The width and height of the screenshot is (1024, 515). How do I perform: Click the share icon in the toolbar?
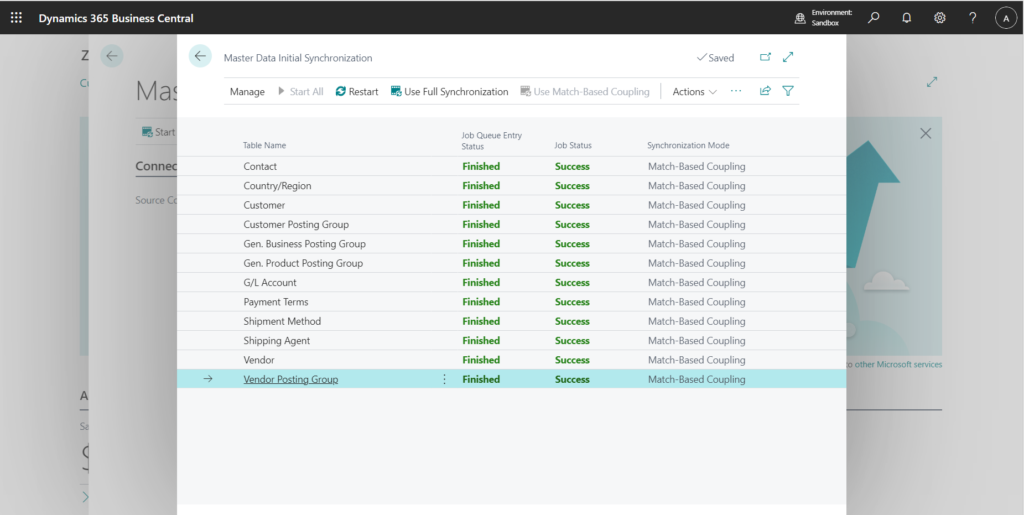(x=765, y=91)
